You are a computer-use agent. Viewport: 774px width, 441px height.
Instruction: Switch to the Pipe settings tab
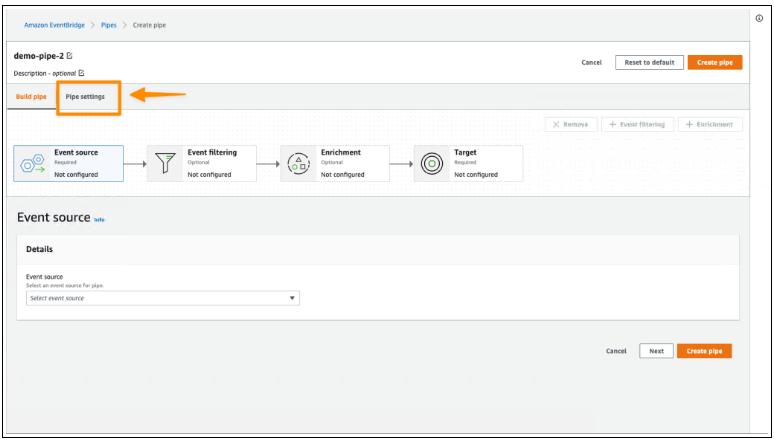point(85,96)
